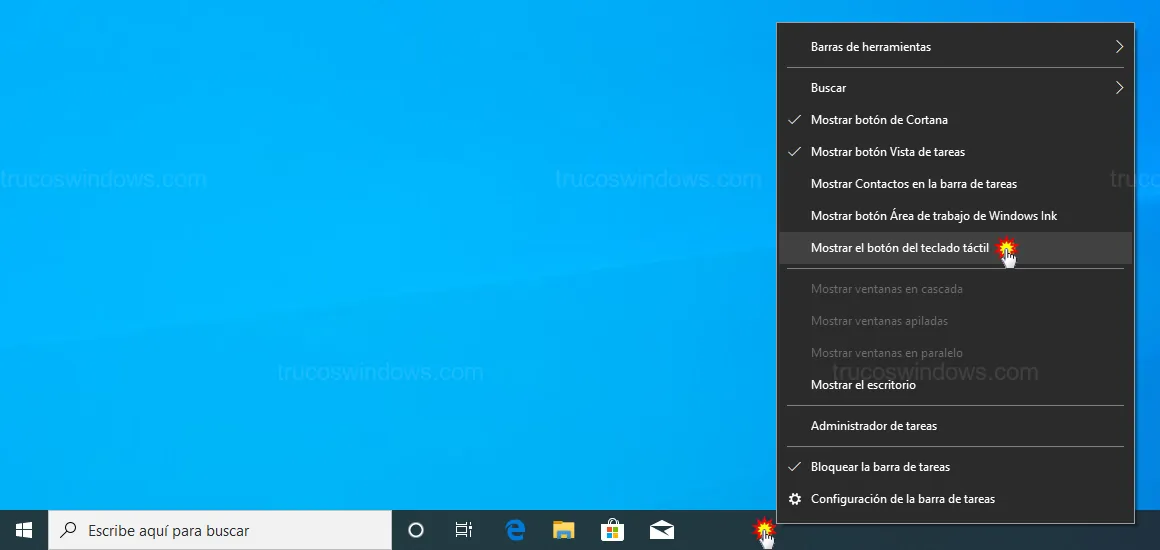Image resolution: width=1160 pixels, height=550 pixels.
Task: Click Mostrar el escritorio
Action: tap(862, 385)
